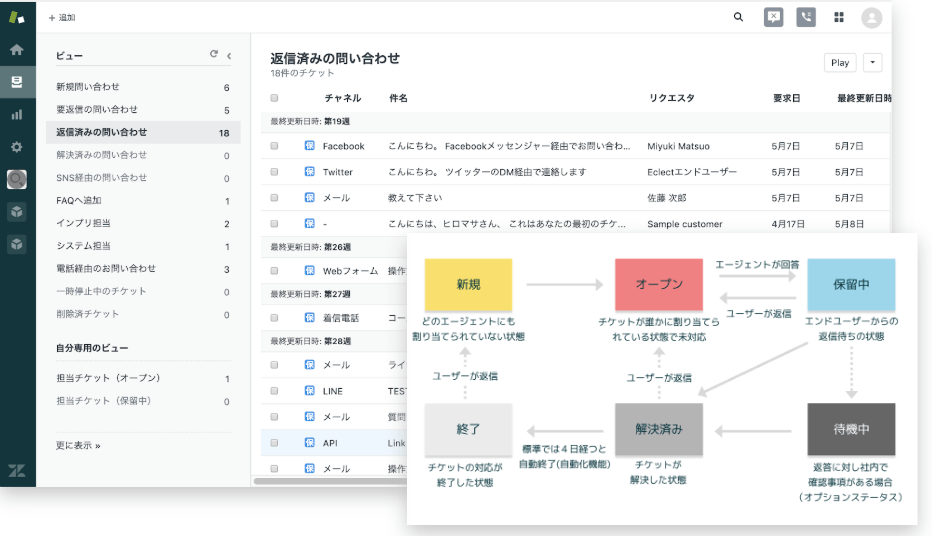Click the search magnifier icon

click(x=738, y=17)
